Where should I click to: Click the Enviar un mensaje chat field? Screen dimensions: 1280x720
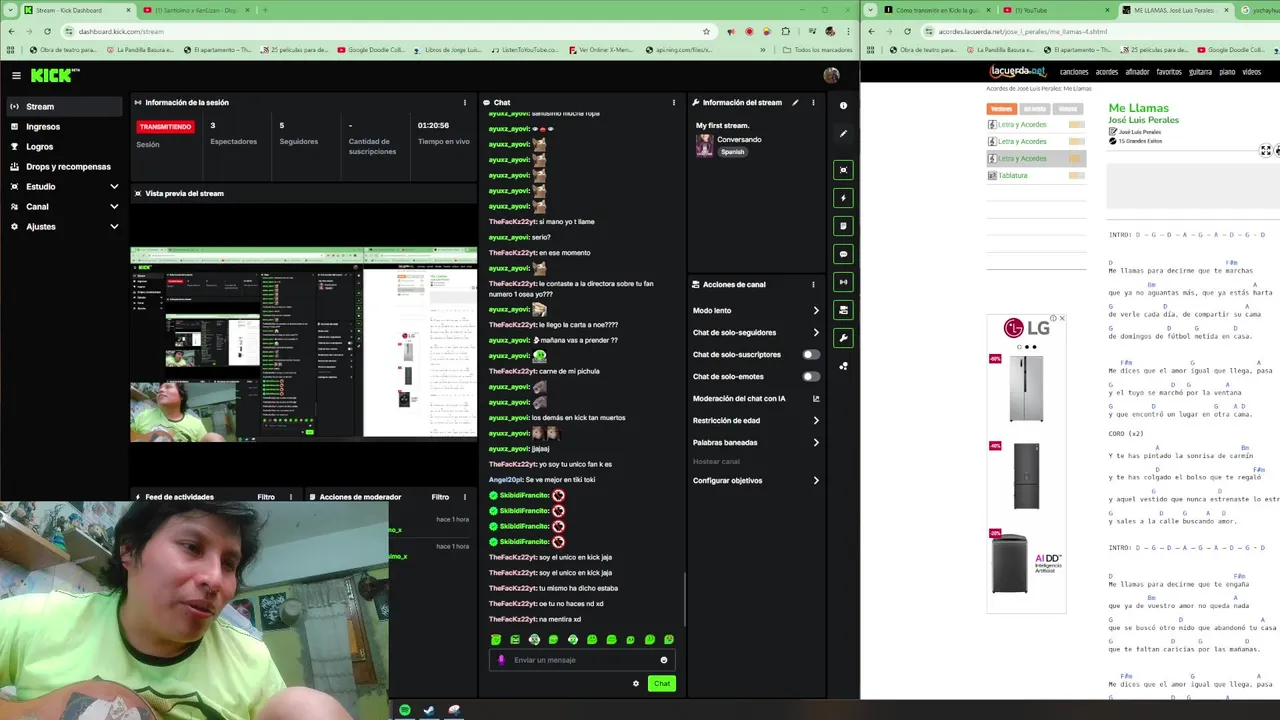(583, 660)
